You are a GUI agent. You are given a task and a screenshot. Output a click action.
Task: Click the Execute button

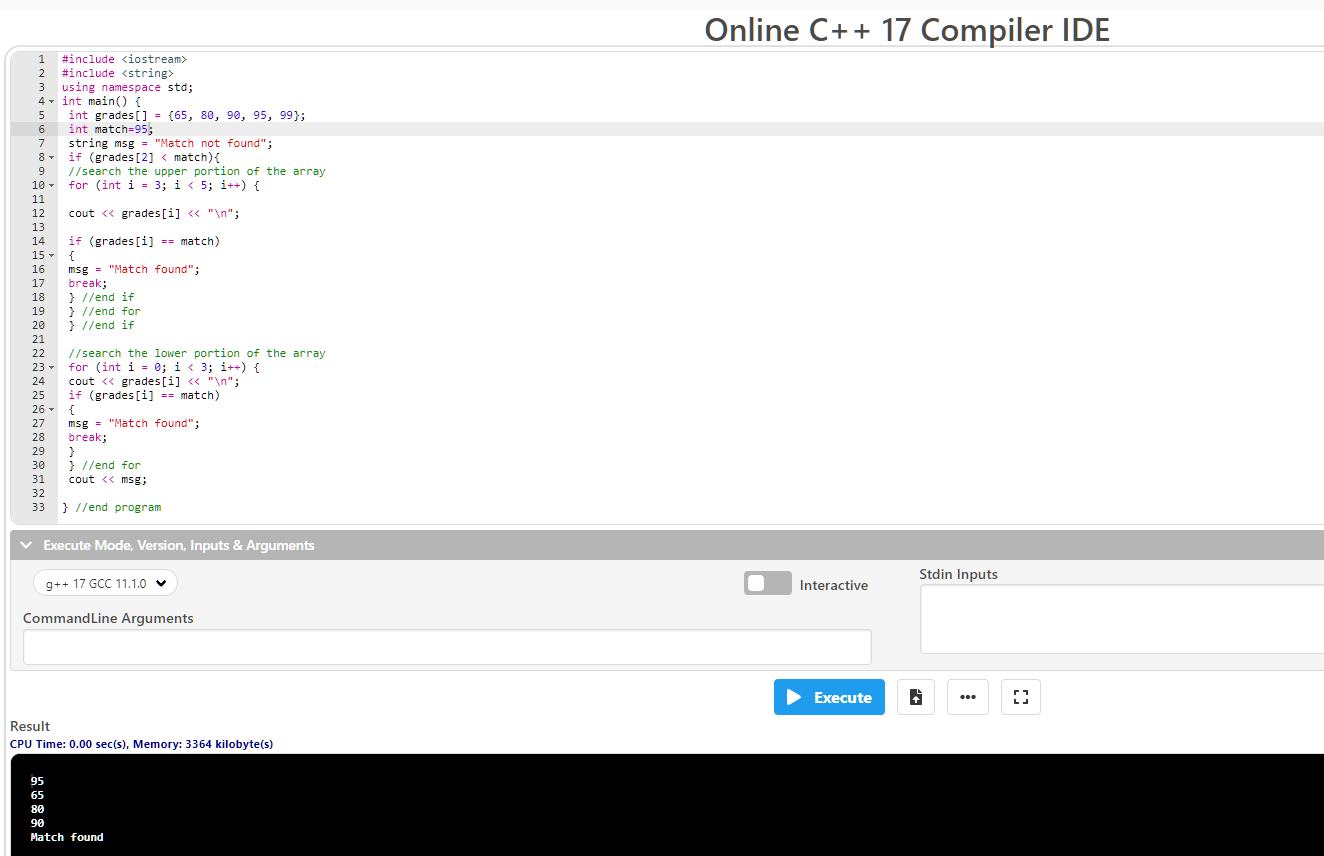pos(829,697)
